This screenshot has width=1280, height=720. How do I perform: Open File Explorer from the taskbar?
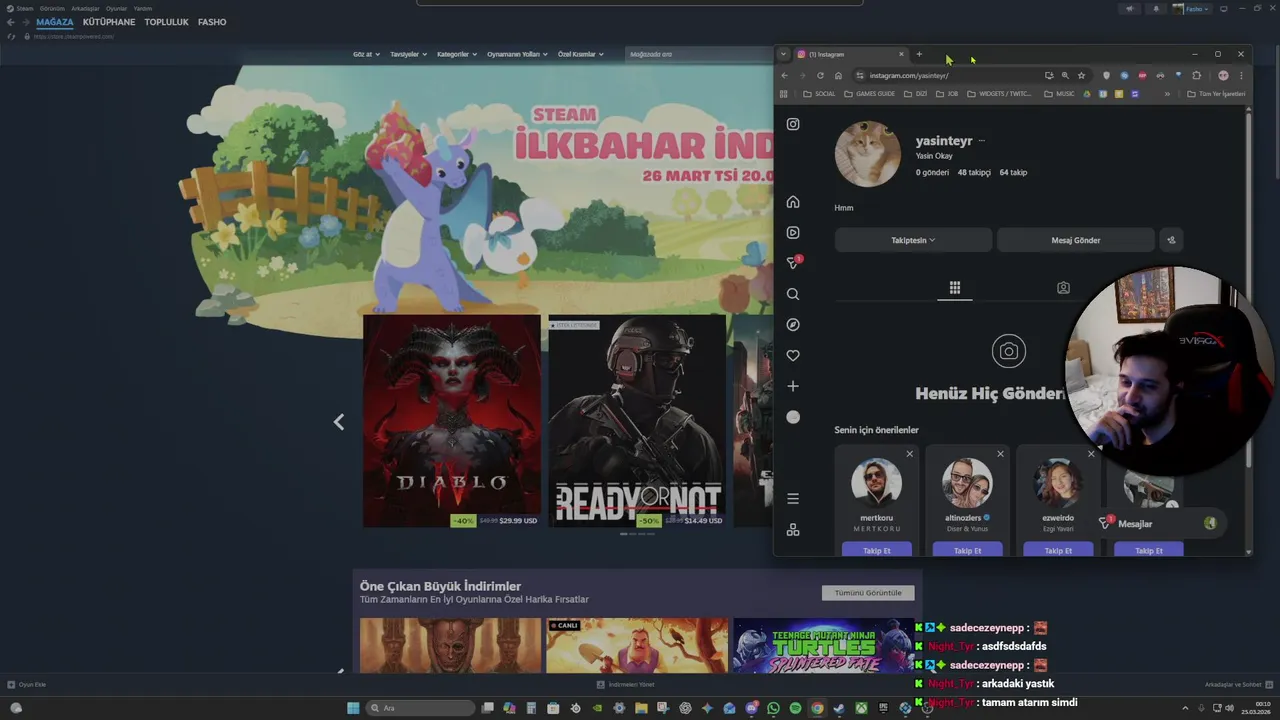[641, 708]
